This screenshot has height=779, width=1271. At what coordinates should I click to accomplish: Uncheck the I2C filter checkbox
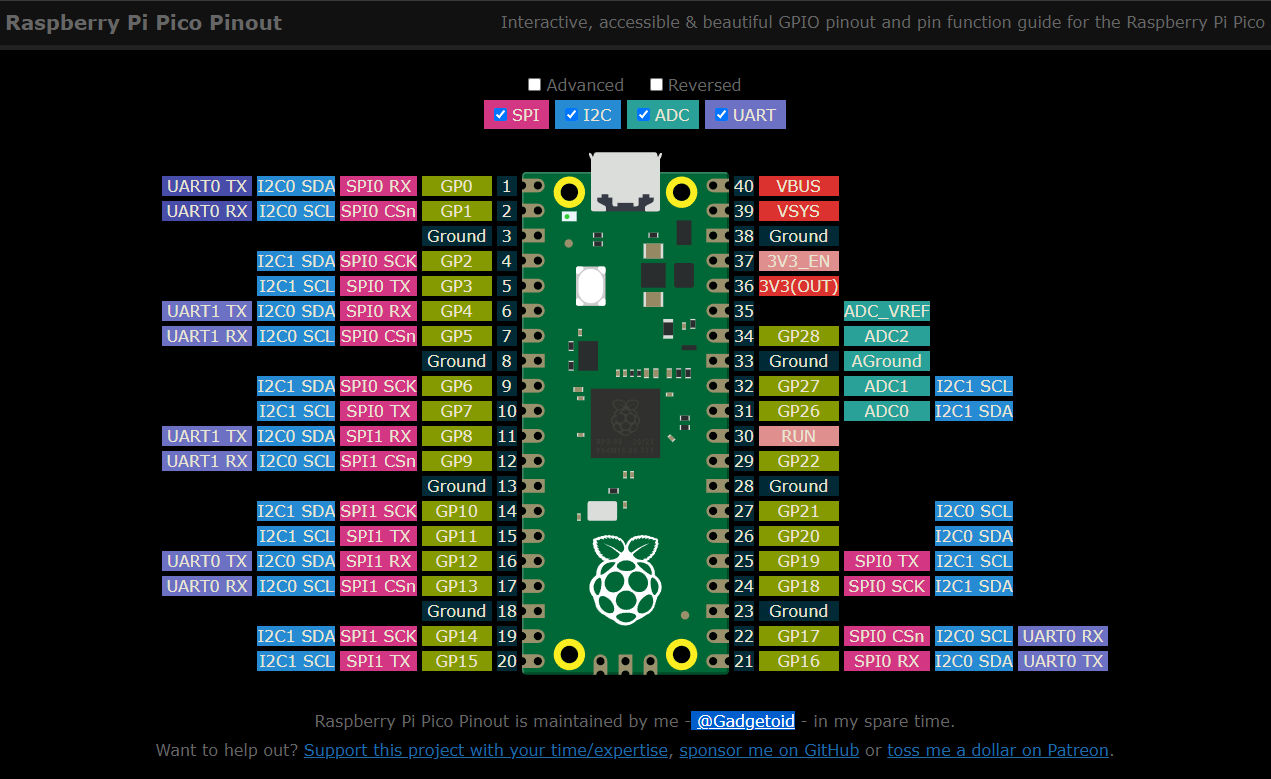572,115
